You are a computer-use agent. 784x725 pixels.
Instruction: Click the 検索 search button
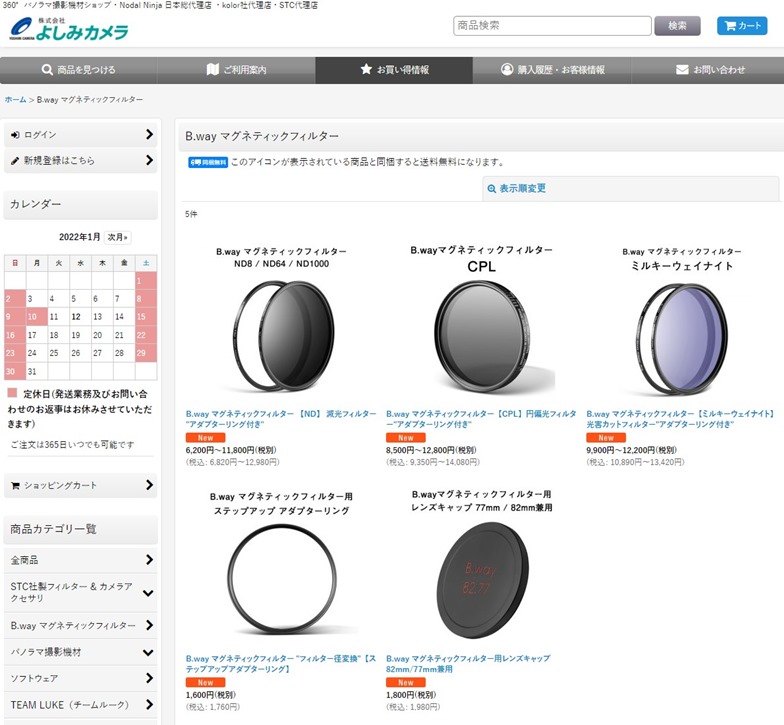pyautogui.click(x=678, y=26)
